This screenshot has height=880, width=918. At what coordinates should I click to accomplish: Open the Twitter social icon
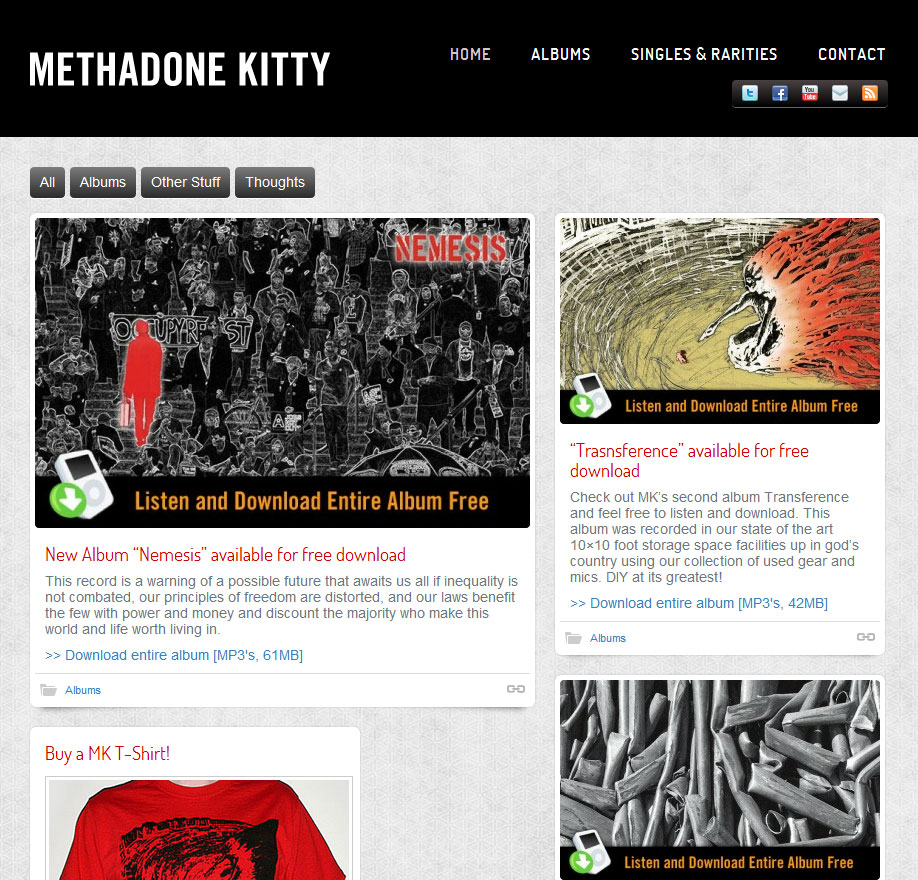click(749, 93)
